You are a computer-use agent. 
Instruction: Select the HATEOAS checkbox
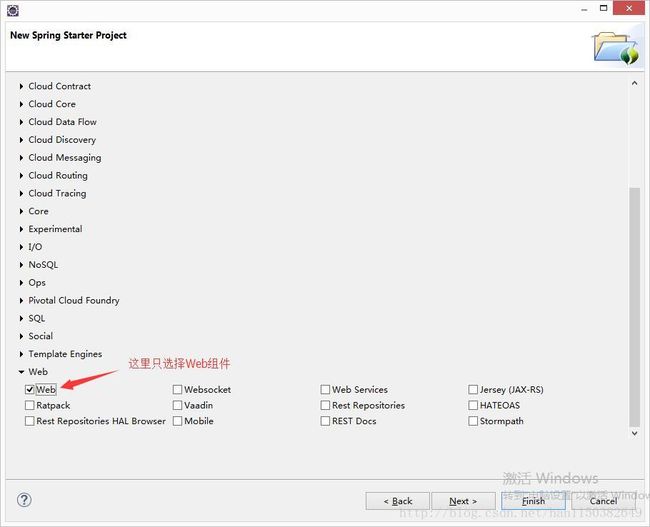point(473,405)
